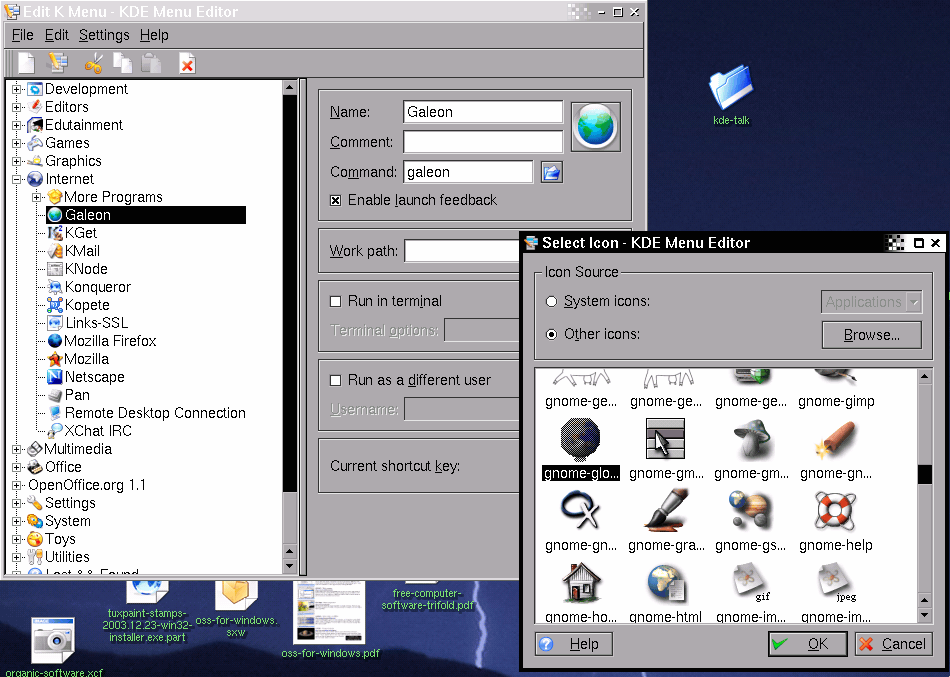
Task: Select the gnome-ho... house icon
Action: [x=580, y=593]
